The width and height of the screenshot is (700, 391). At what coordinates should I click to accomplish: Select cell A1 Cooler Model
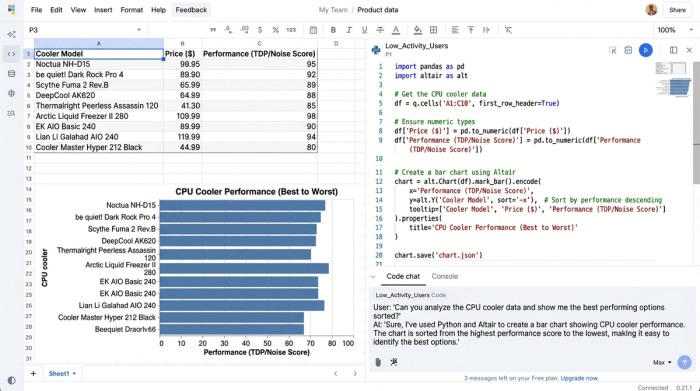(x=99, y=54)
